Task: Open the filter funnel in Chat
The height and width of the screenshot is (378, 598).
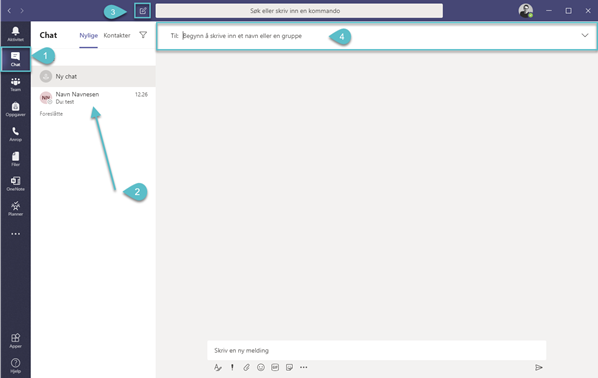Action: tap(143, 35)
